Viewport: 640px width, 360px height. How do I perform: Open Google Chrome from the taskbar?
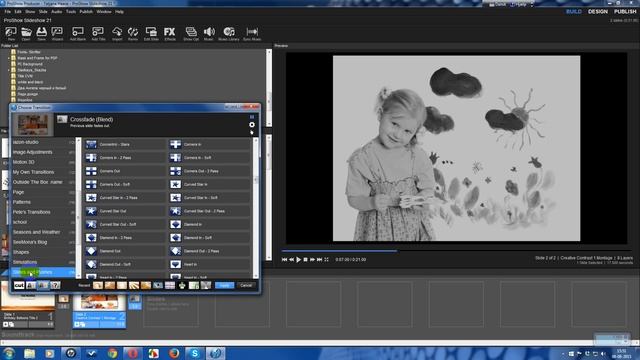(x=112, y=353)
